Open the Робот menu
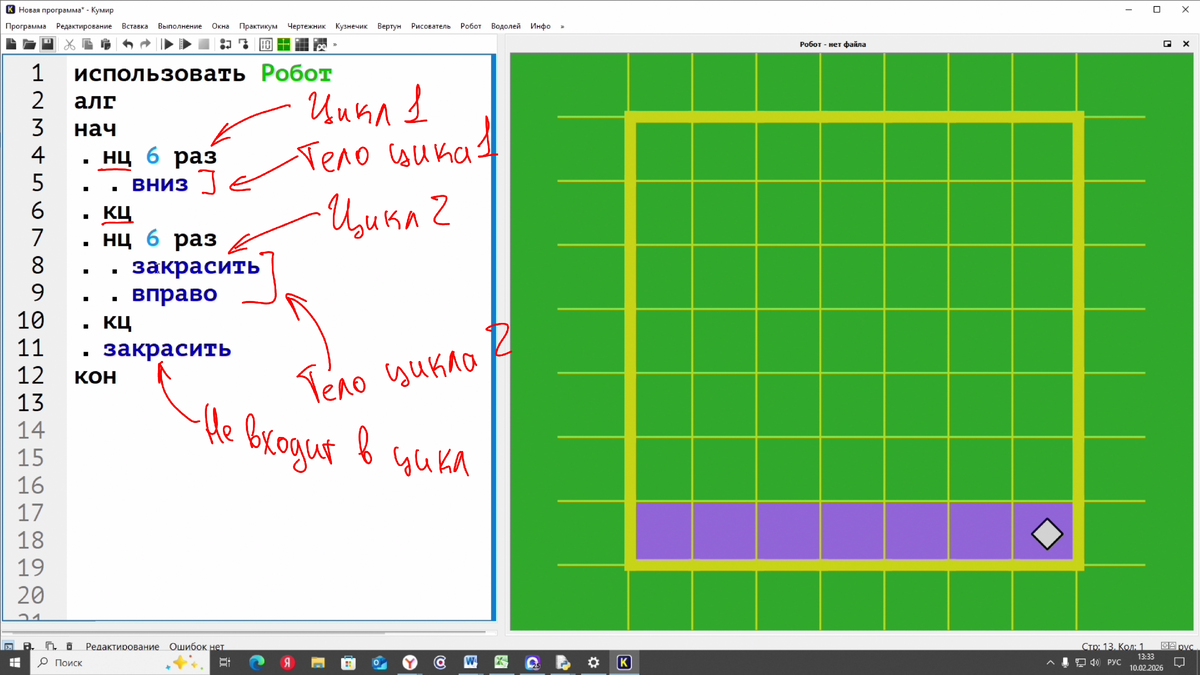The width and height of the screenshot is (1200, 675). pyautogui.click(x=471, y=26)
